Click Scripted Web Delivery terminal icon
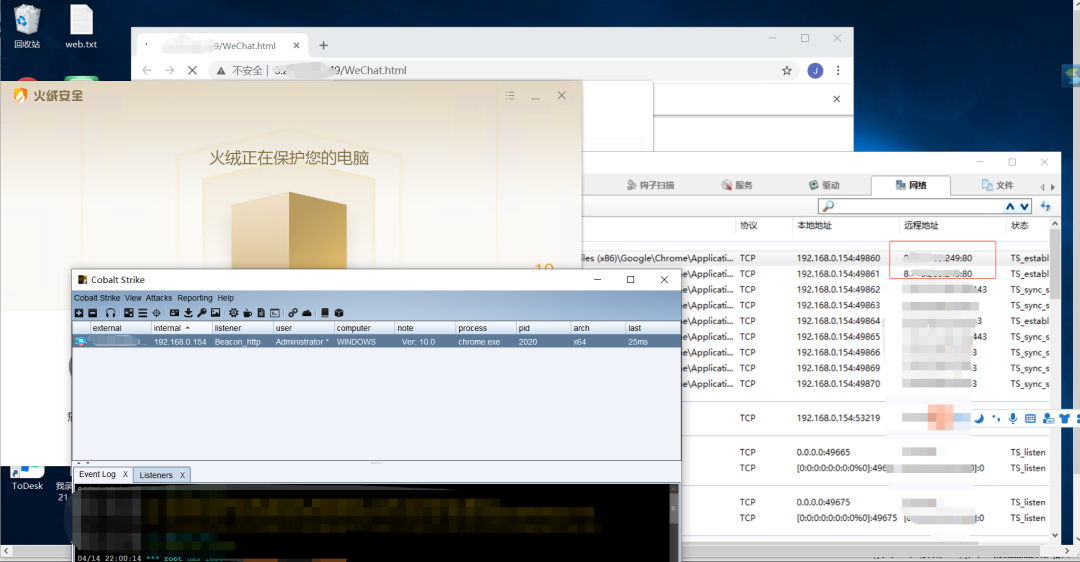Viewport: 1080px width, 562px height. tap(275, 313)
